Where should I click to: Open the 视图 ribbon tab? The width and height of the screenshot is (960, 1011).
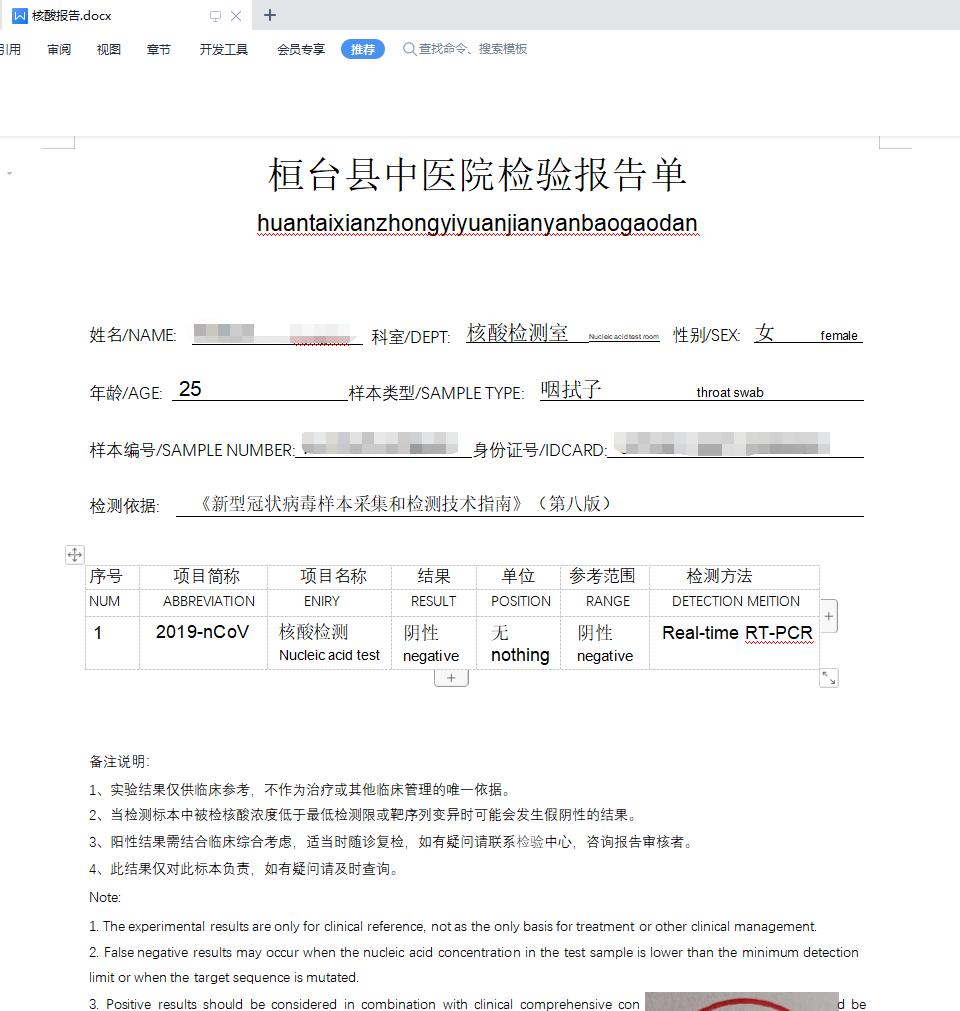(108, 49)
